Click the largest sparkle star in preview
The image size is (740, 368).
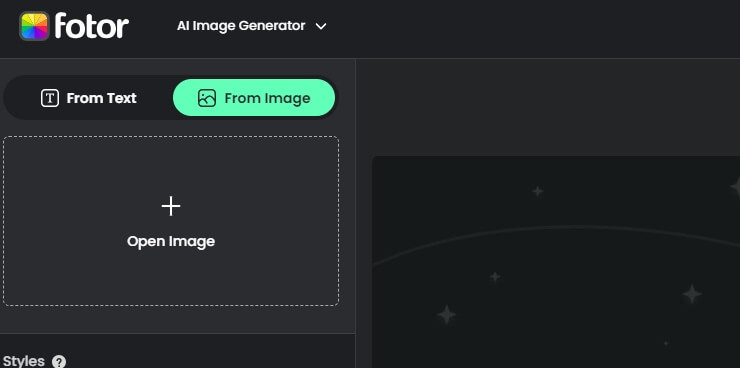(x=446, y=315)
